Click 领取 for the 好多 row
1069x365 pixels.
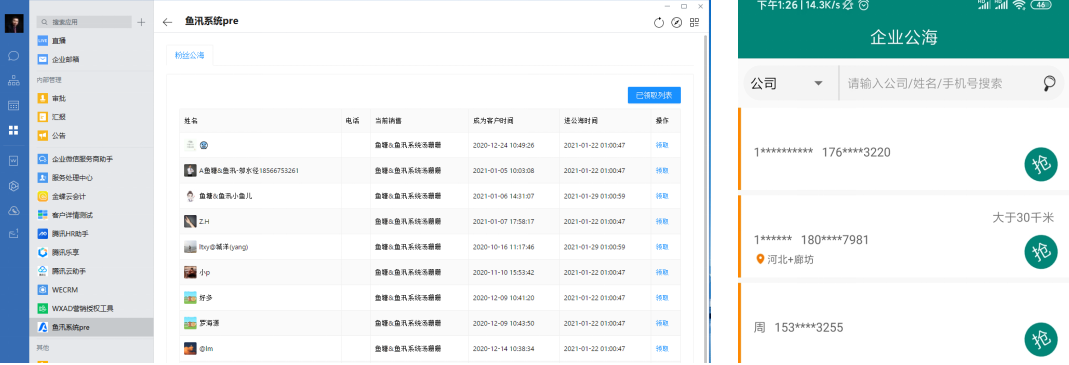point(661,297)
